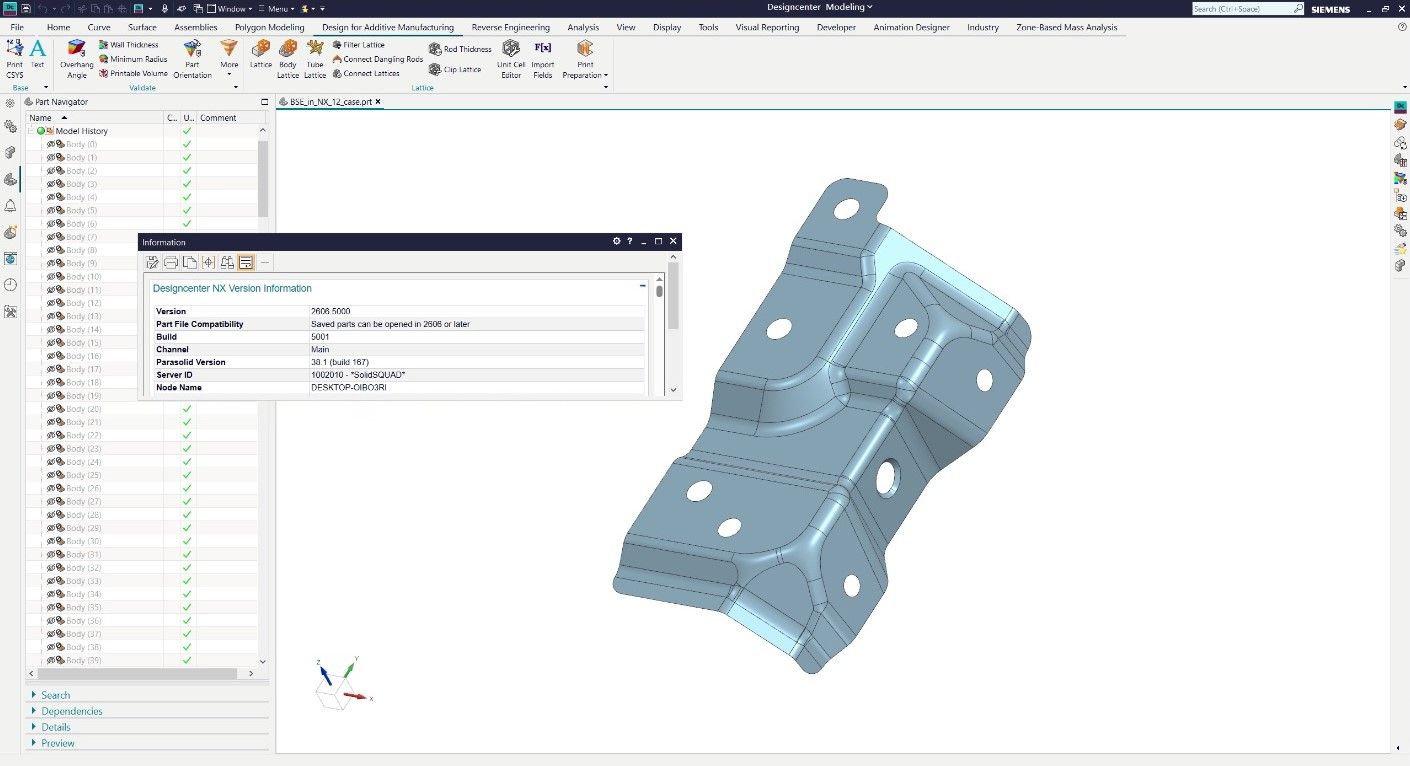This screenshot has width=1410, height=766.
Task: Focus the Search command finder field
Action: pos(1243,9)
